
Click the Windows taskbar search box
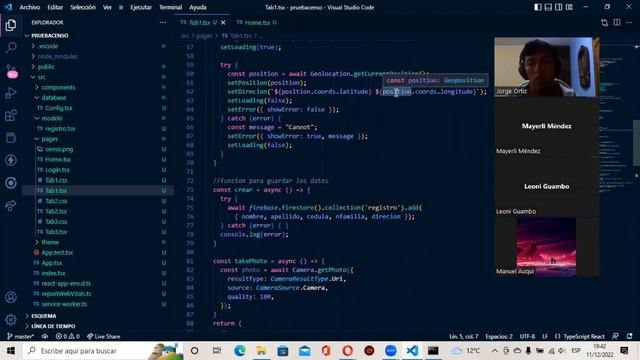click(x=103, y=351)
